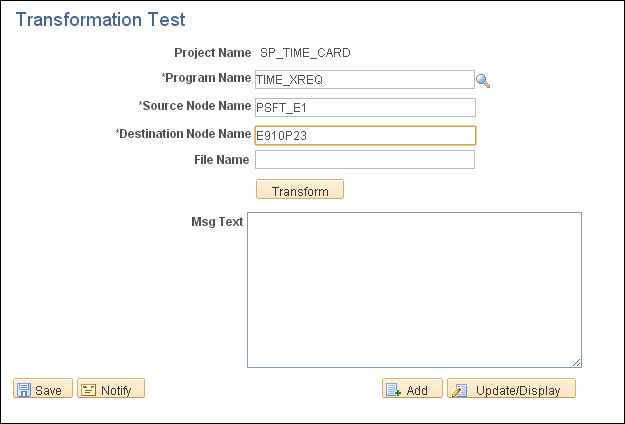Choose the Notify button text
Image resolution: width=625 pixels, height=424 pixels.
click(x=116, y=391)
